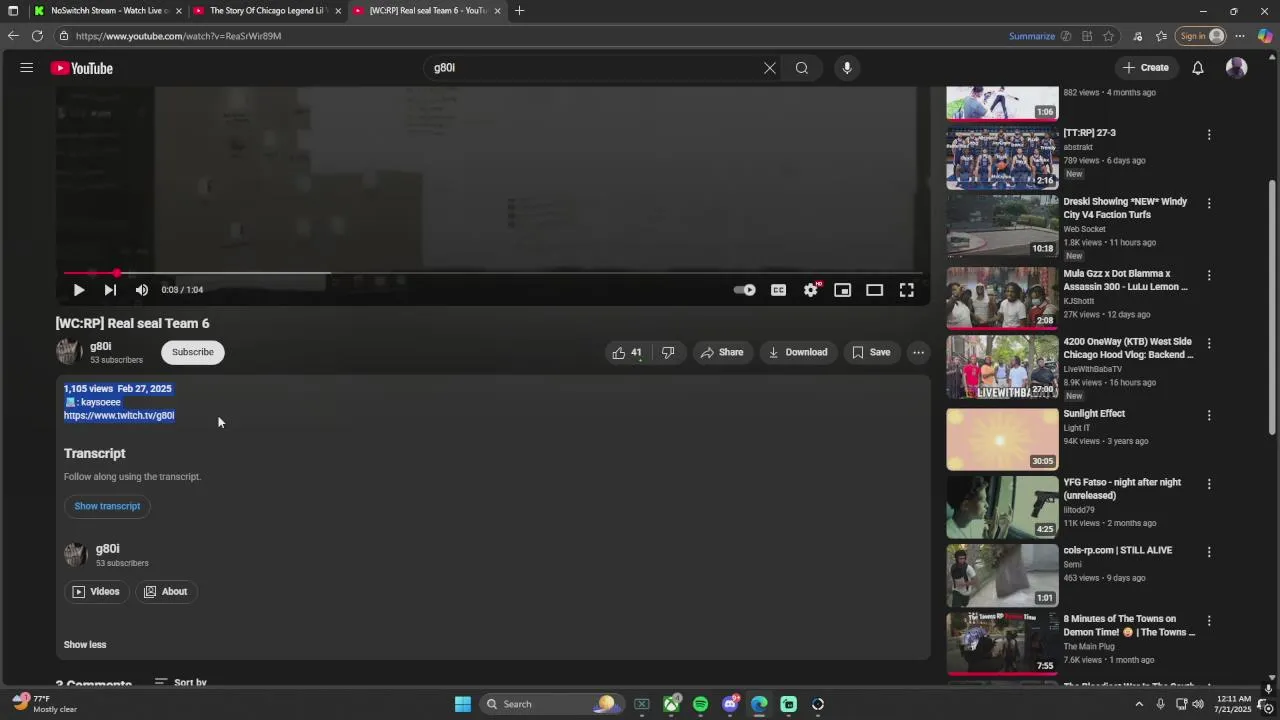The width and height of the screenshot is (1280, 720).
Task: Open the Copilot icon
Action: pos(1264,36)
